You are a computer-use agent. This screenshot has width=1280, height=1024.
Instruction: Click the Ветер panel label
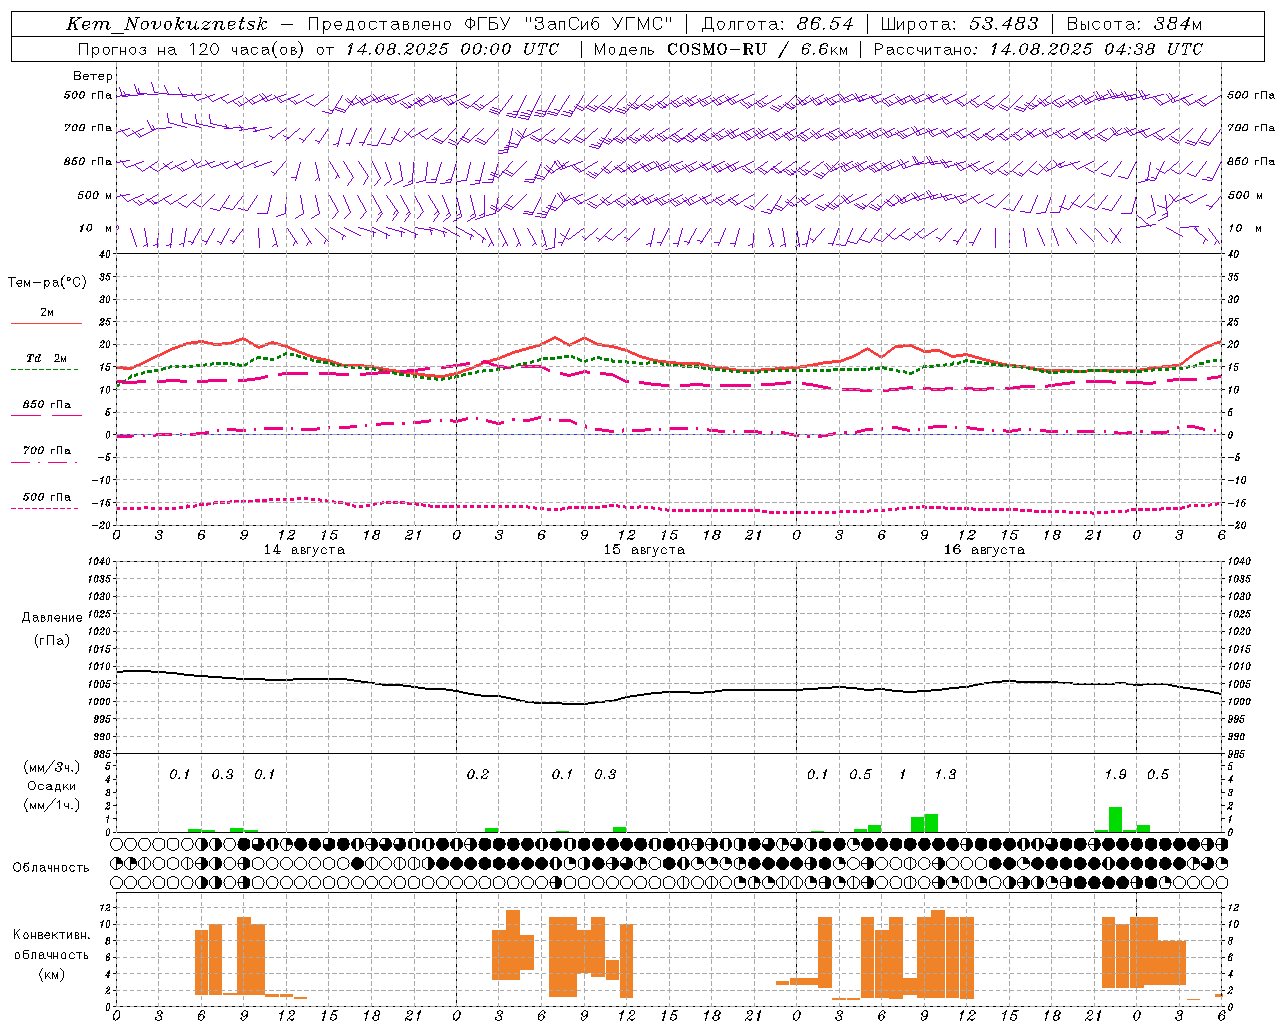tap(93, 76)
